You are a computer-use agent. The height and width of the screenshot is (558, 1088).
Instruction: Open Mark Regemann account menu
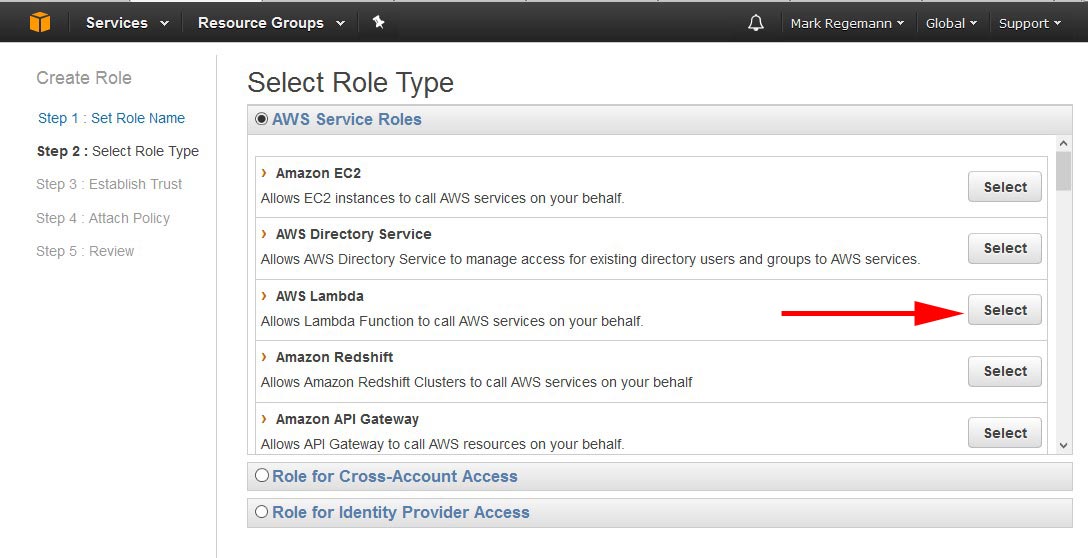click(x=847, y=23)
